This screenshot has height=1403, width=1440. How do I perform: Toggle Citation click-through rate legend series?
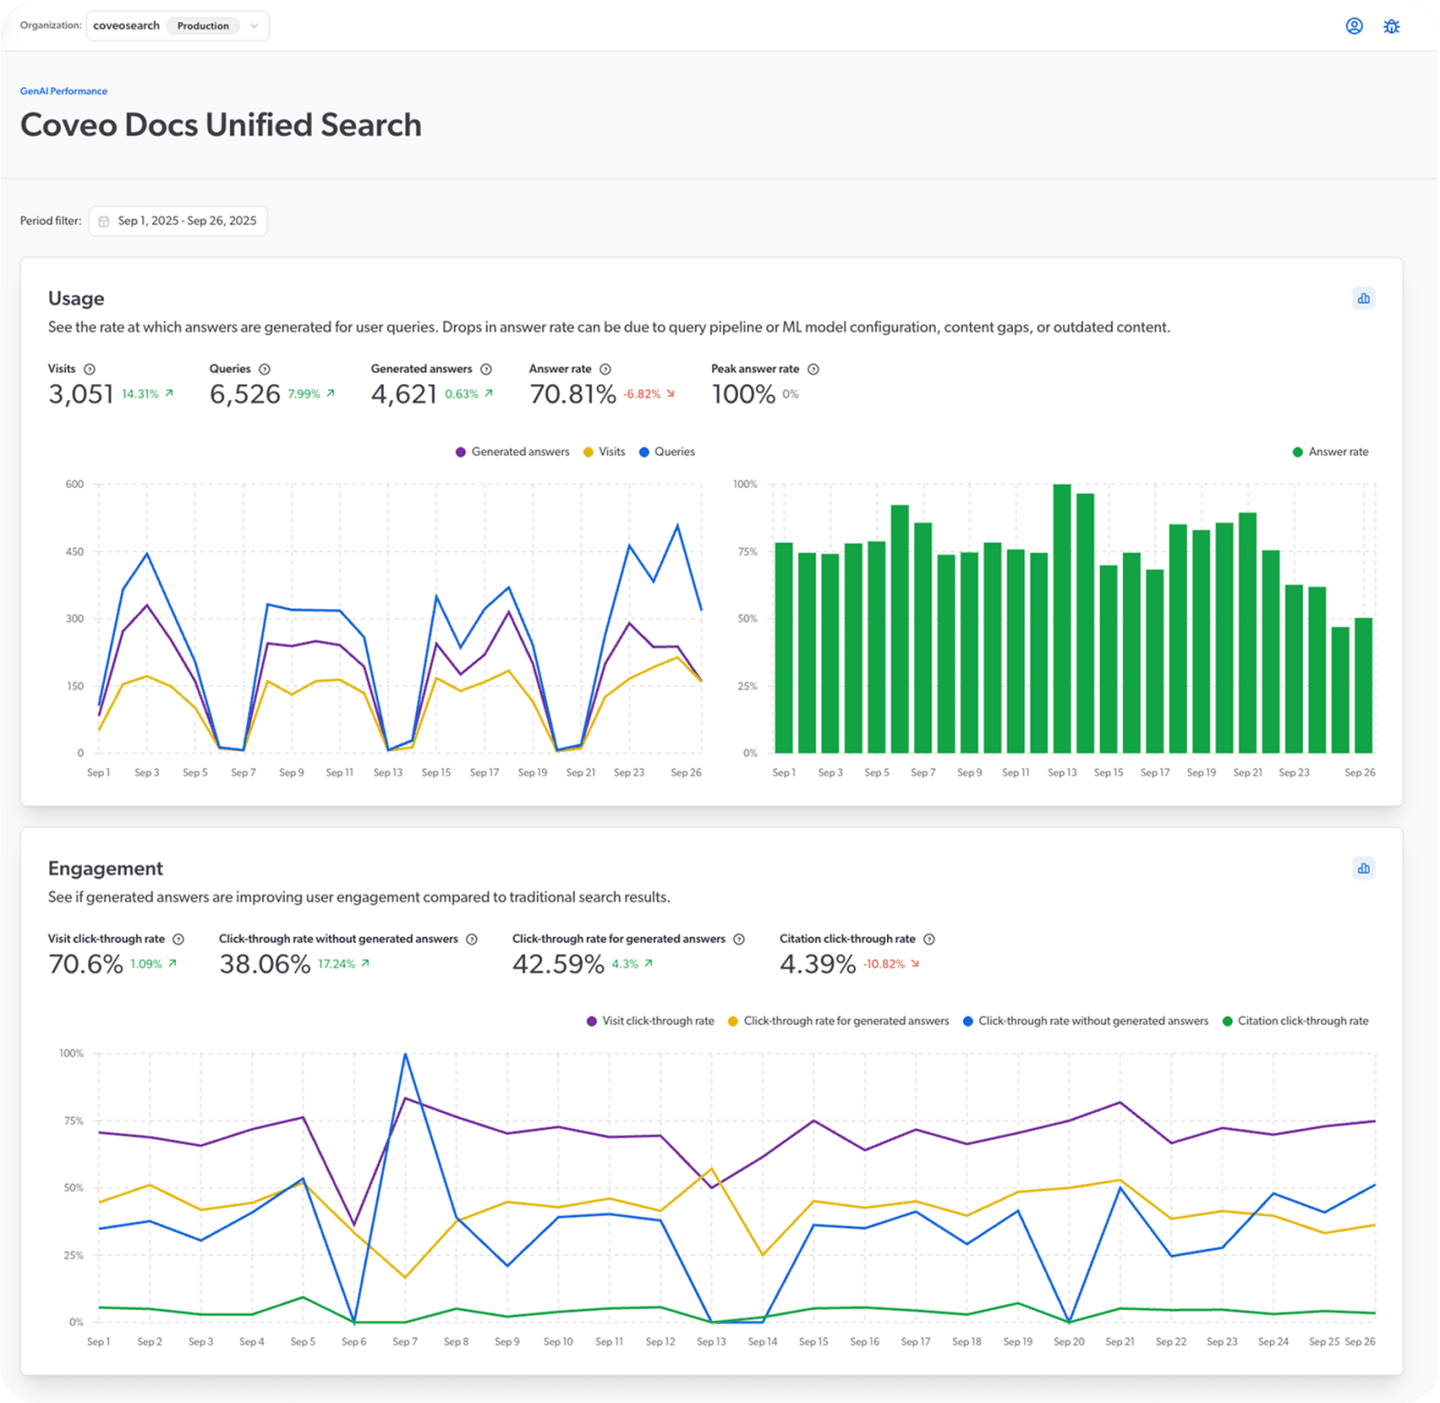[1295, 1021]
